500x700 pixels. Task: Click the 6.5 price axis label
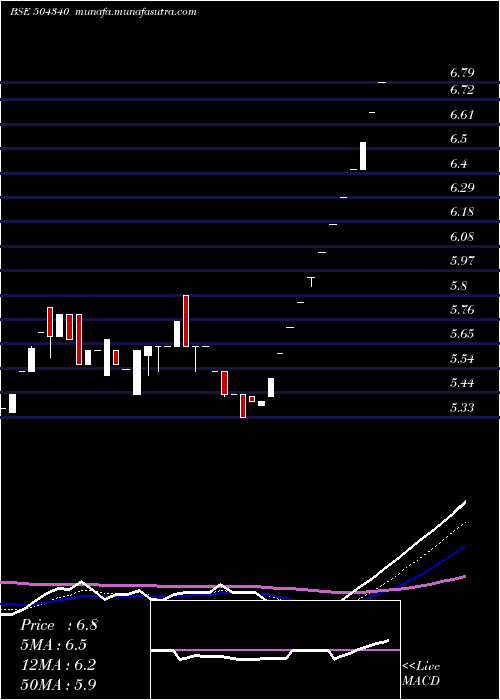(x=459, y=139)
